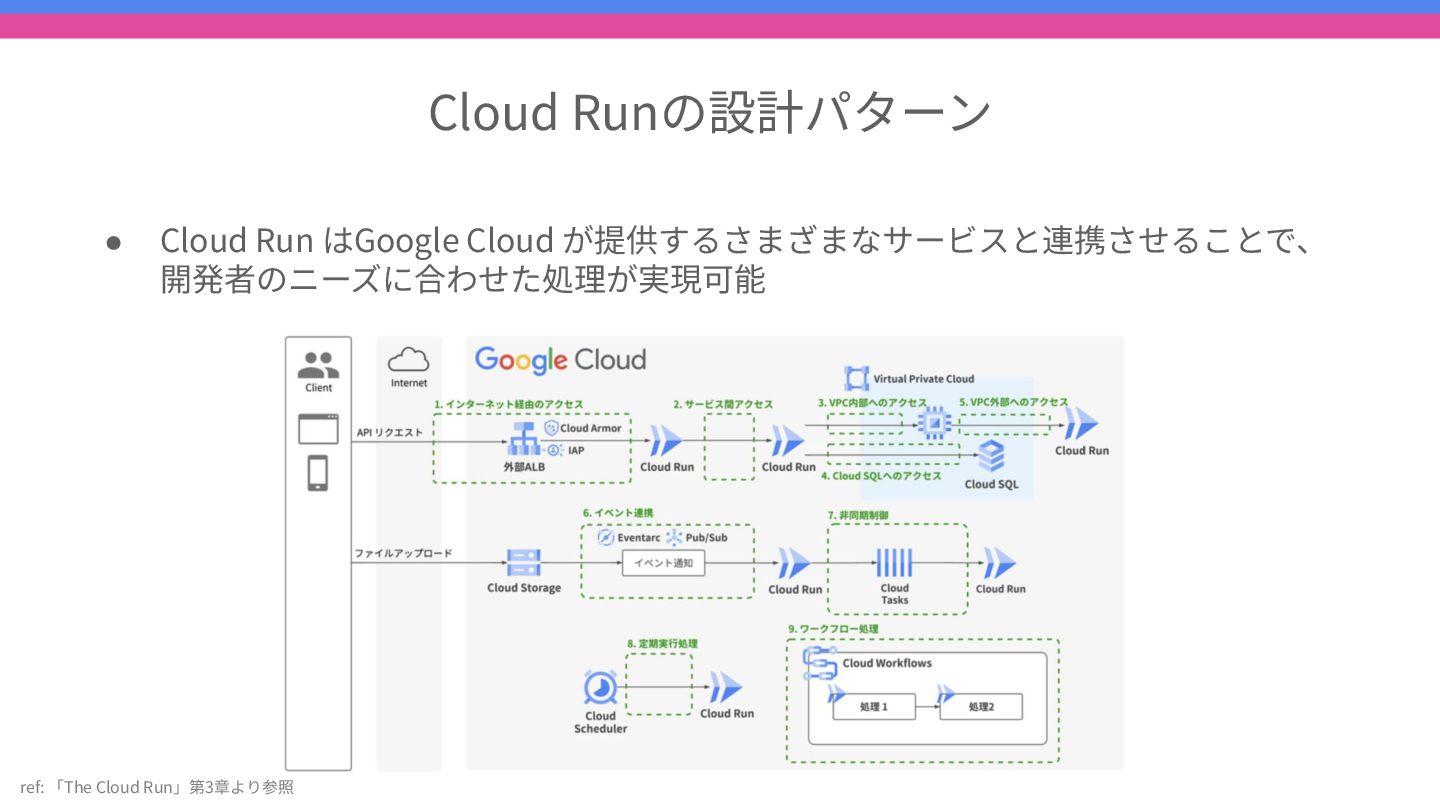Select the Cloud Run icon after Cloud Scheduler
The width and height of the screenshot is (1440, 810).
[726, 688]
